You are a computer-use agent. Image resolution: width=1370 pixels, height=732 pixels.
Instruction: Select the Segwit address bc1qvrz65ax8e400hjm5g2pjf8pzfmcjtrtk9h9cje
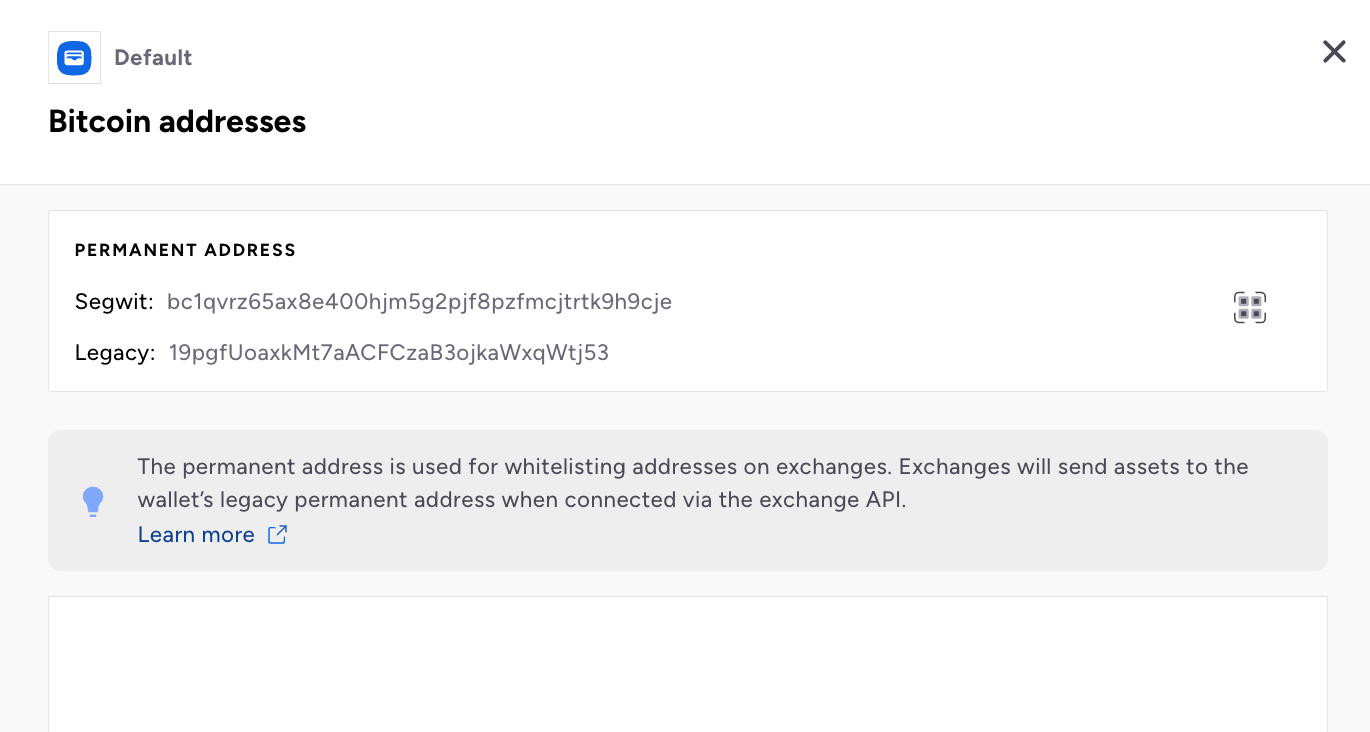click(419, 301)
